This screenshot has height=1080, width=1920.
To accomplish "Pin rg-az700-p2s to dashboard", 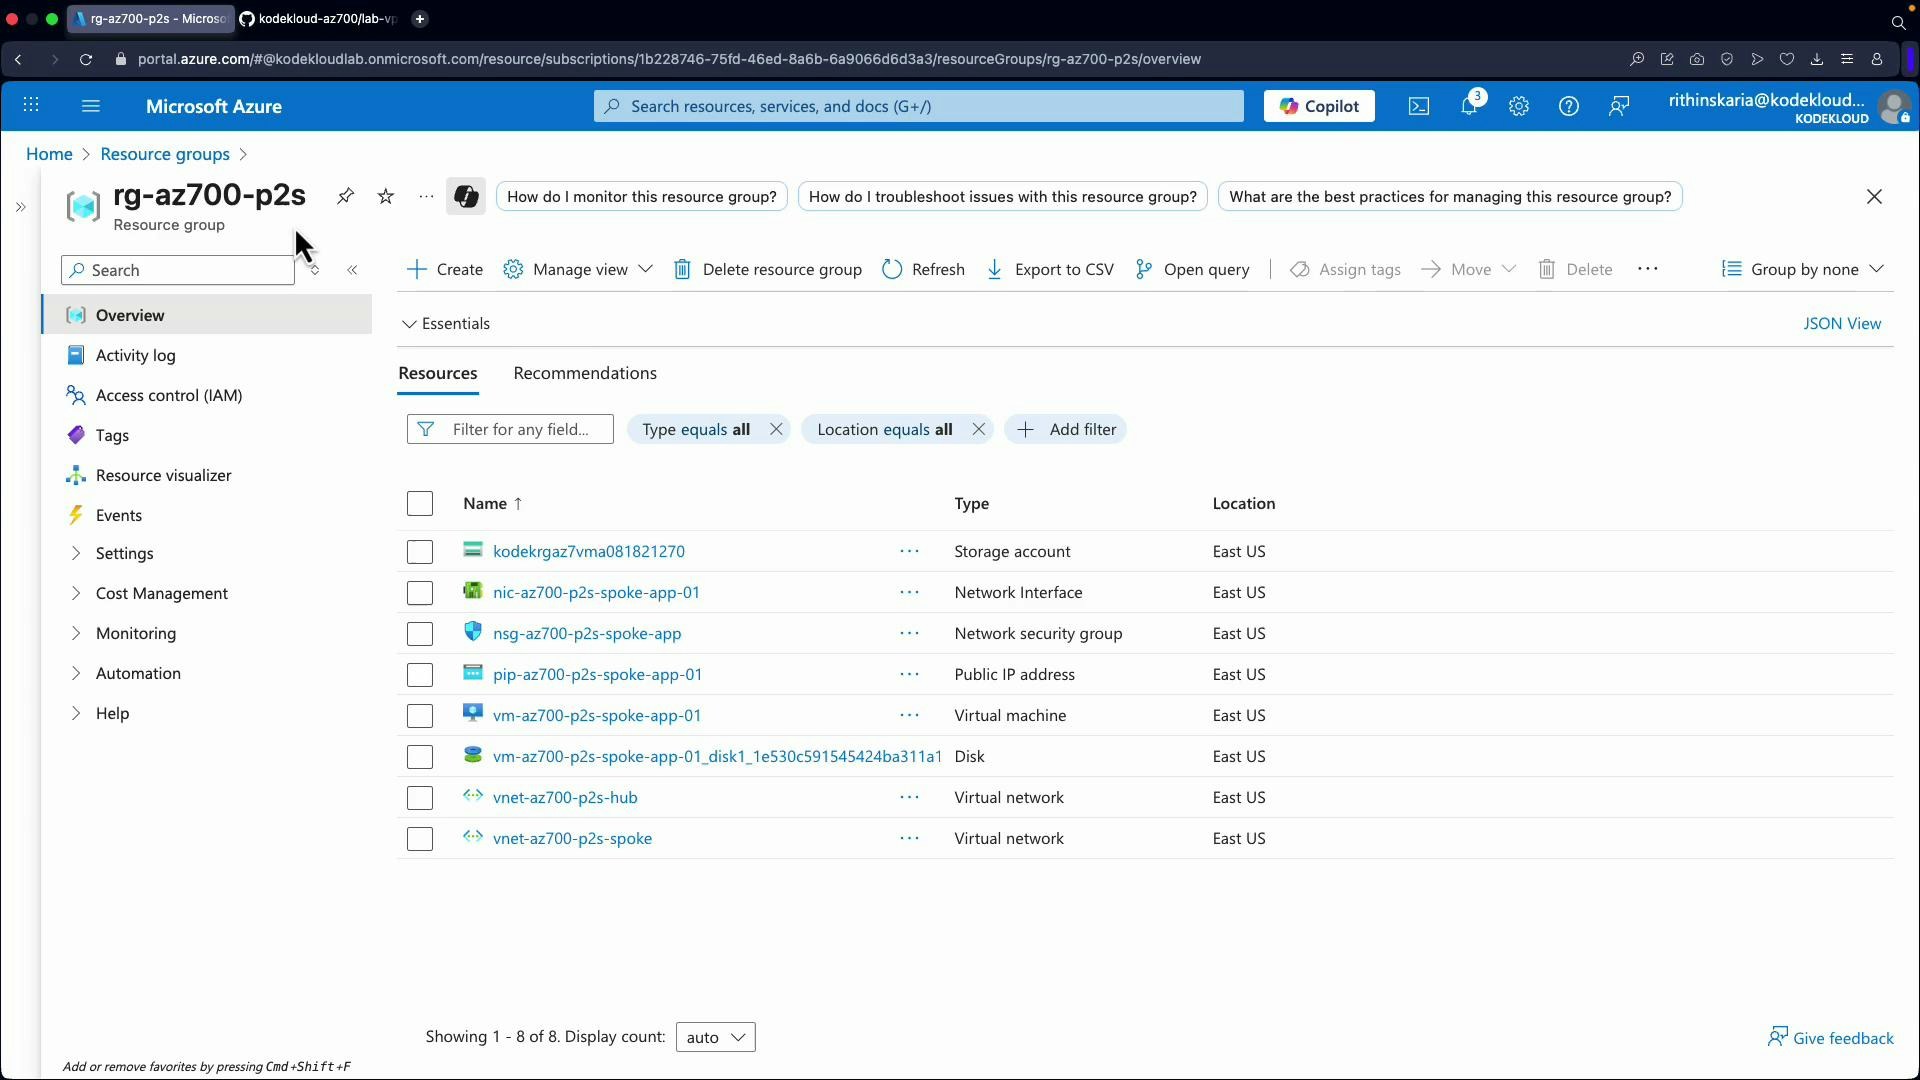I will 345,196.
